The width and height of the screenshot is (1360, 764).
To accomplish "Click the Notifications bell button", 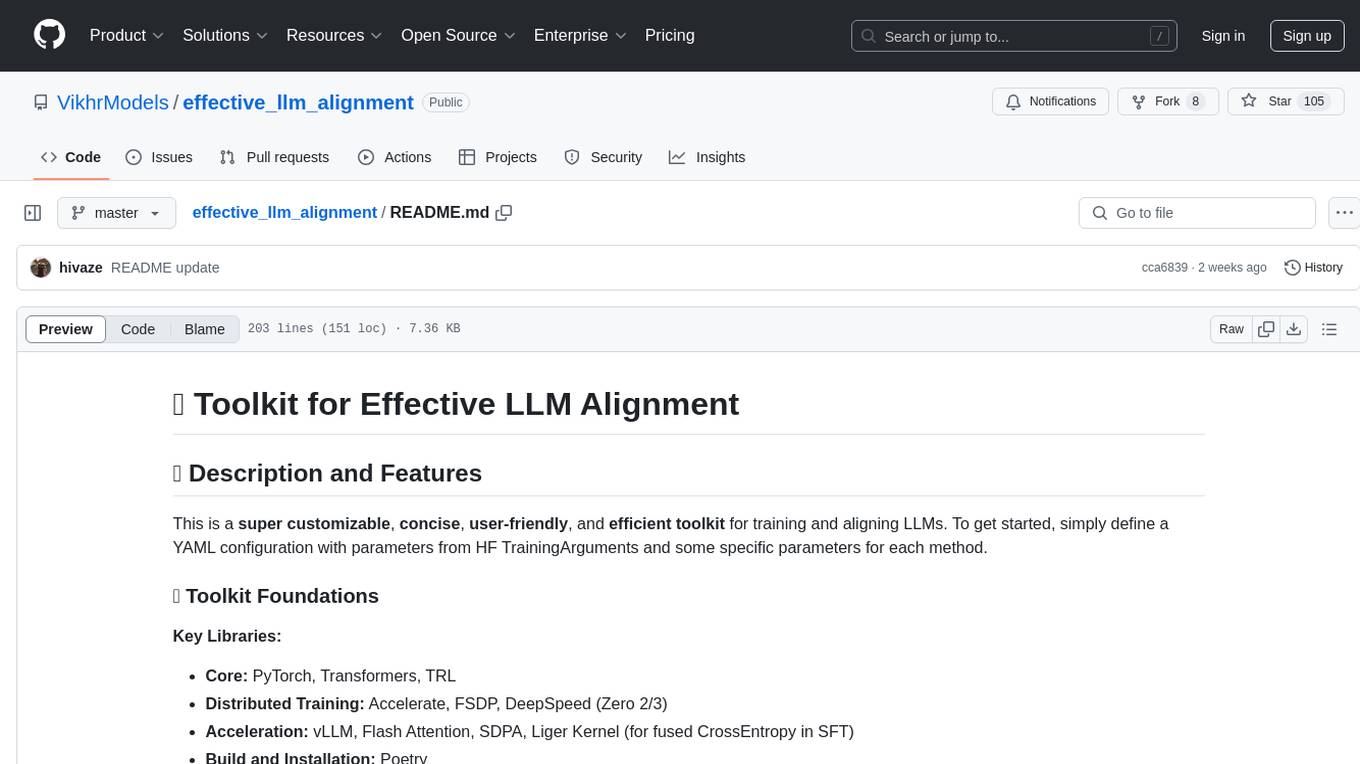I will tap(1050, 101).
